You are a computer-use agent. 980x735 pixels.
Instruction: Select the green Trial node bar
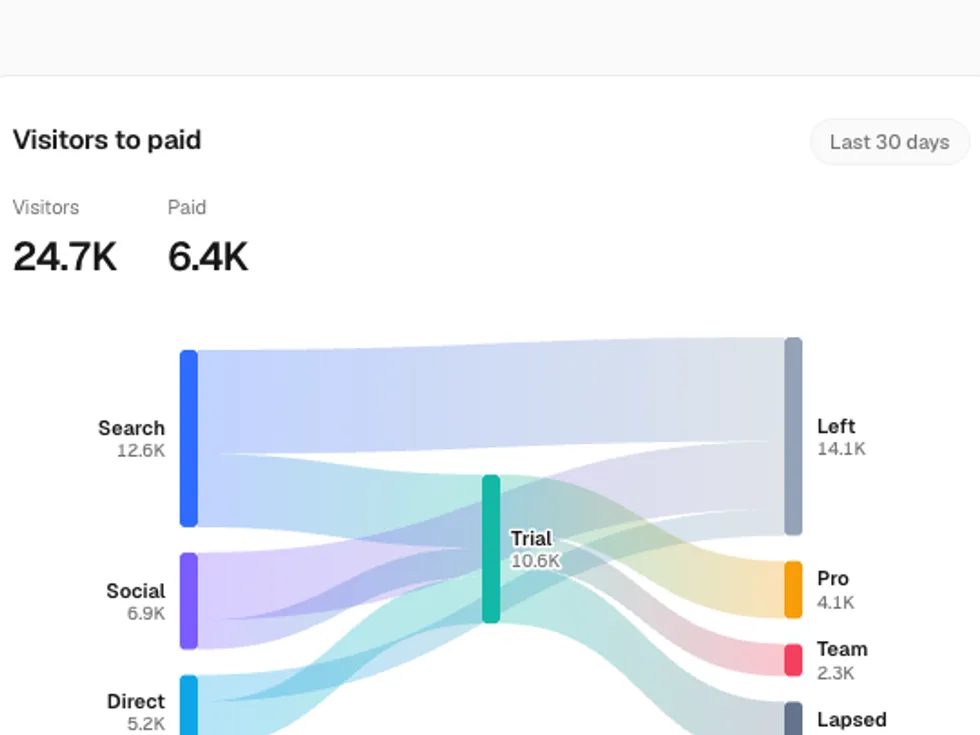491,549
